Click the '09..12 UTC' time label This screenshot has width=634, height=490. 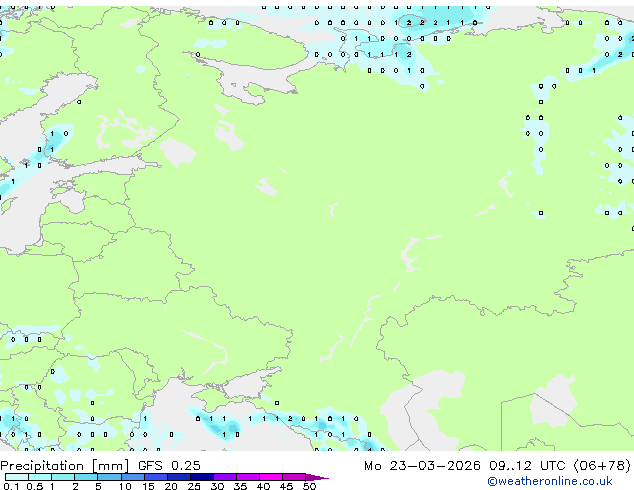point(527,466)
